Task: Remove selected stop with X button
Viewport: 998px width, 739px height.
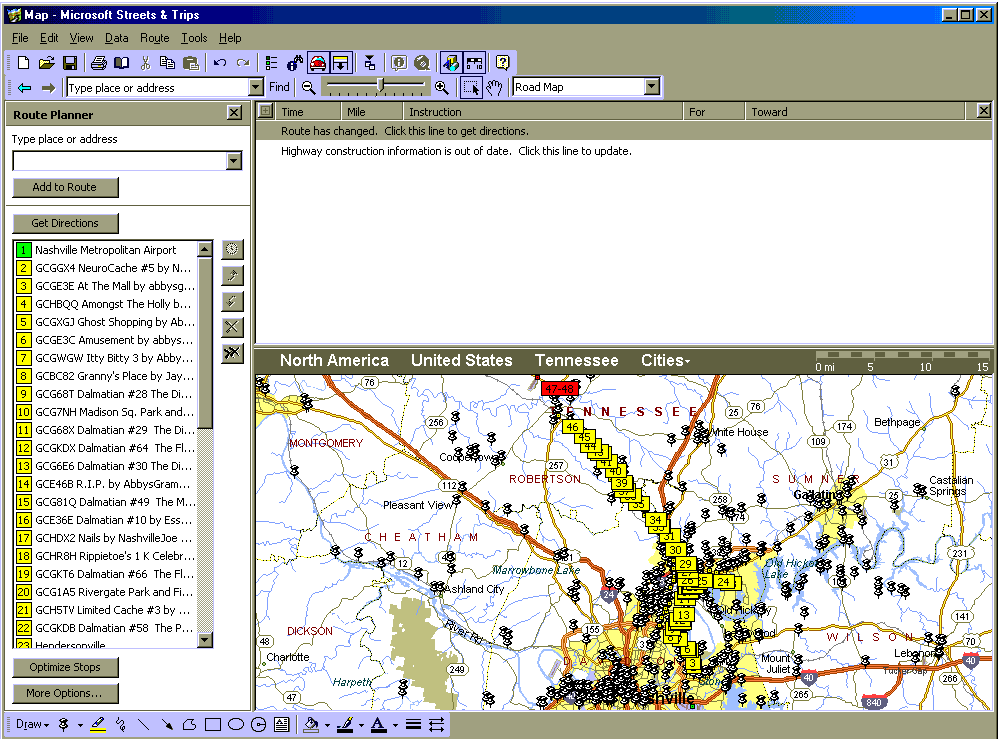Action: click(232, 327)
